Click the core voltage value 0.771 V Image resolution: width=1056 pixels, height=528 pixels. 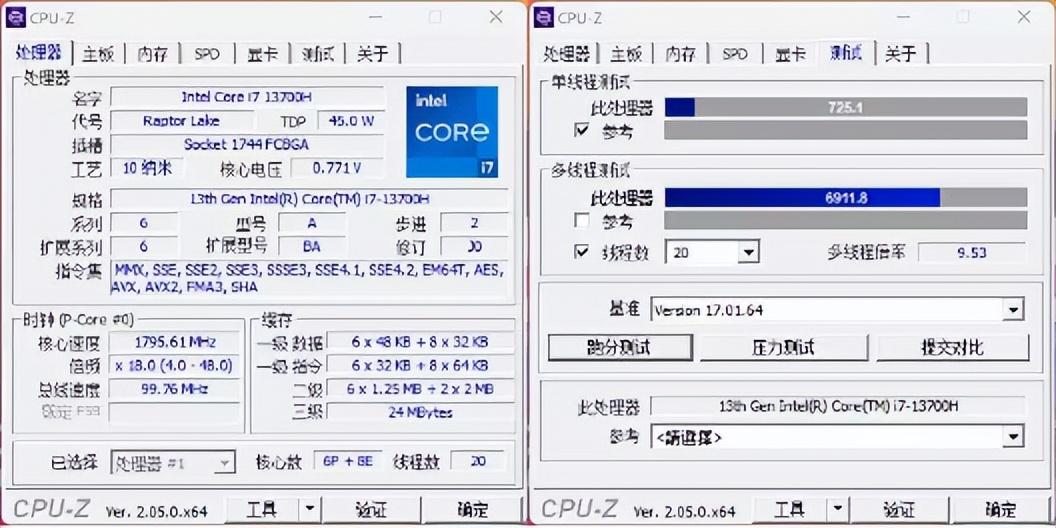click(x=337, y=168)
